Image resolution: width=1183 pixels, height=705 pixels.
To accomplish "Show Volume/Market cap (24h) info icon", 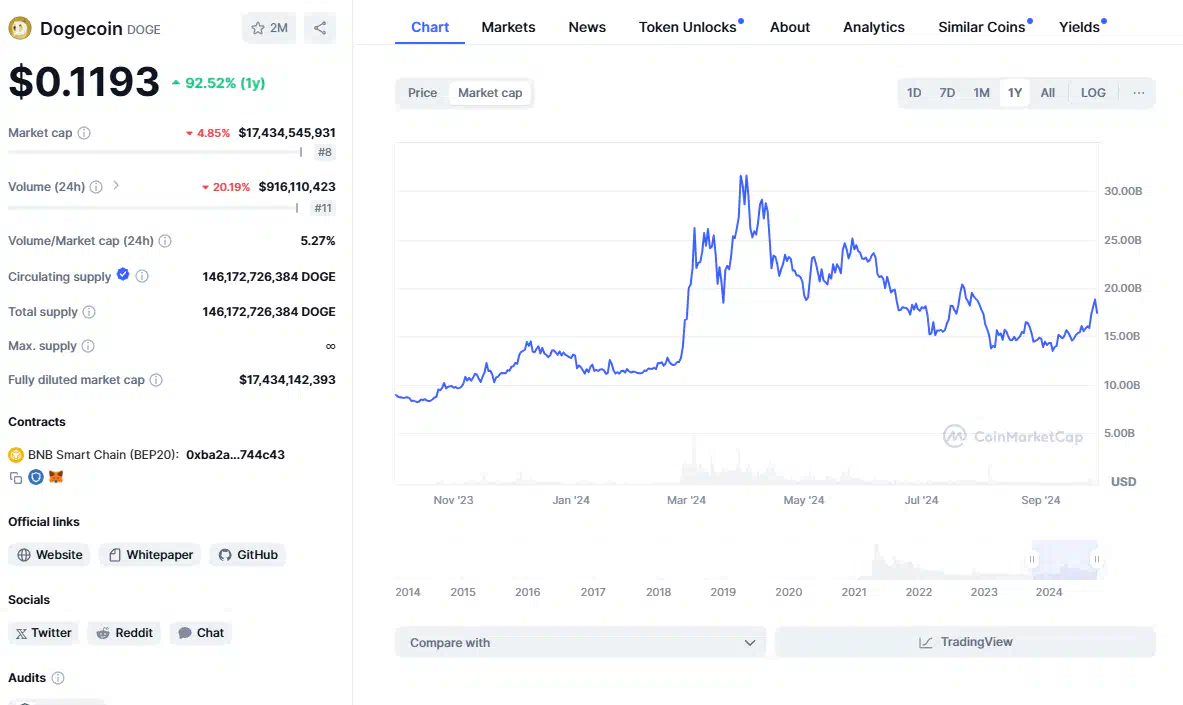I will [x=164, y=241].
